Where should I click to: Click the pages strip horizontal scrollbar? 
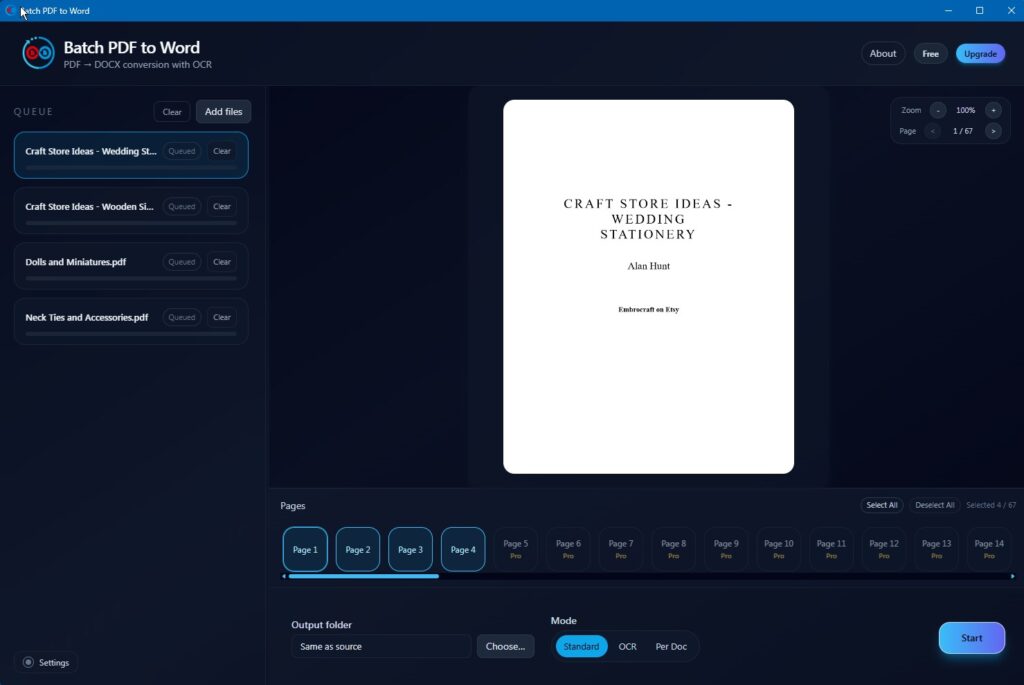pyautogui.click(x=364, y=576)
